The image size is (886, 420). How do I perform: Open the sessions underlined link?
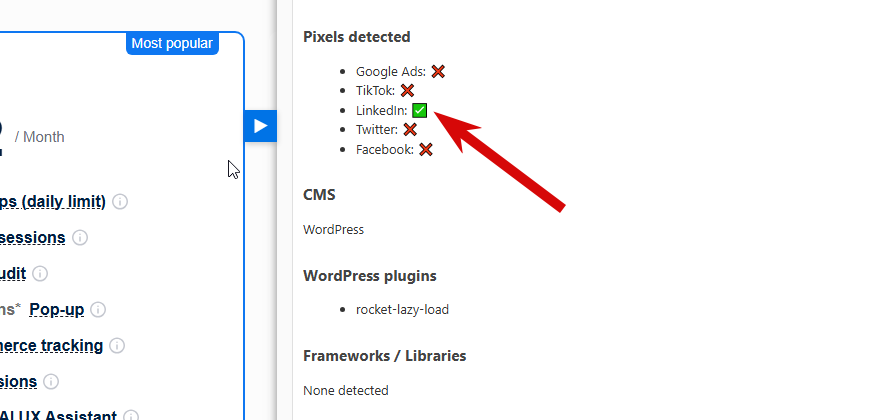pos(32,238)
